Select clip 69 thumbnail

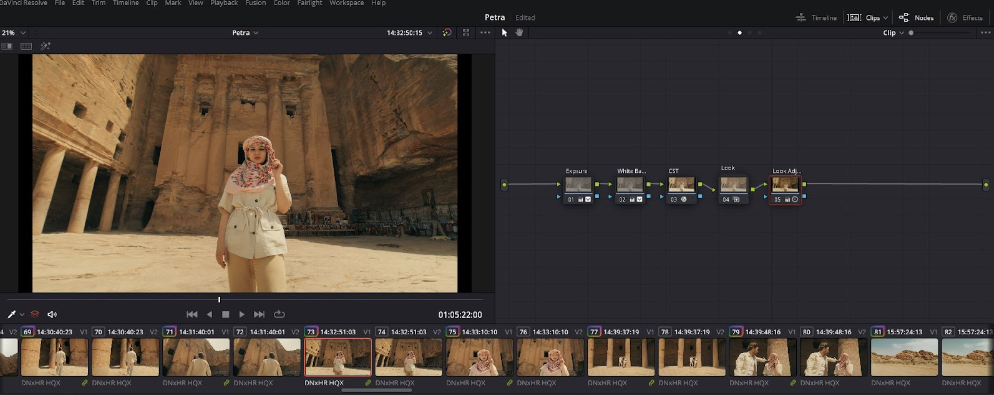coord(55,357)
